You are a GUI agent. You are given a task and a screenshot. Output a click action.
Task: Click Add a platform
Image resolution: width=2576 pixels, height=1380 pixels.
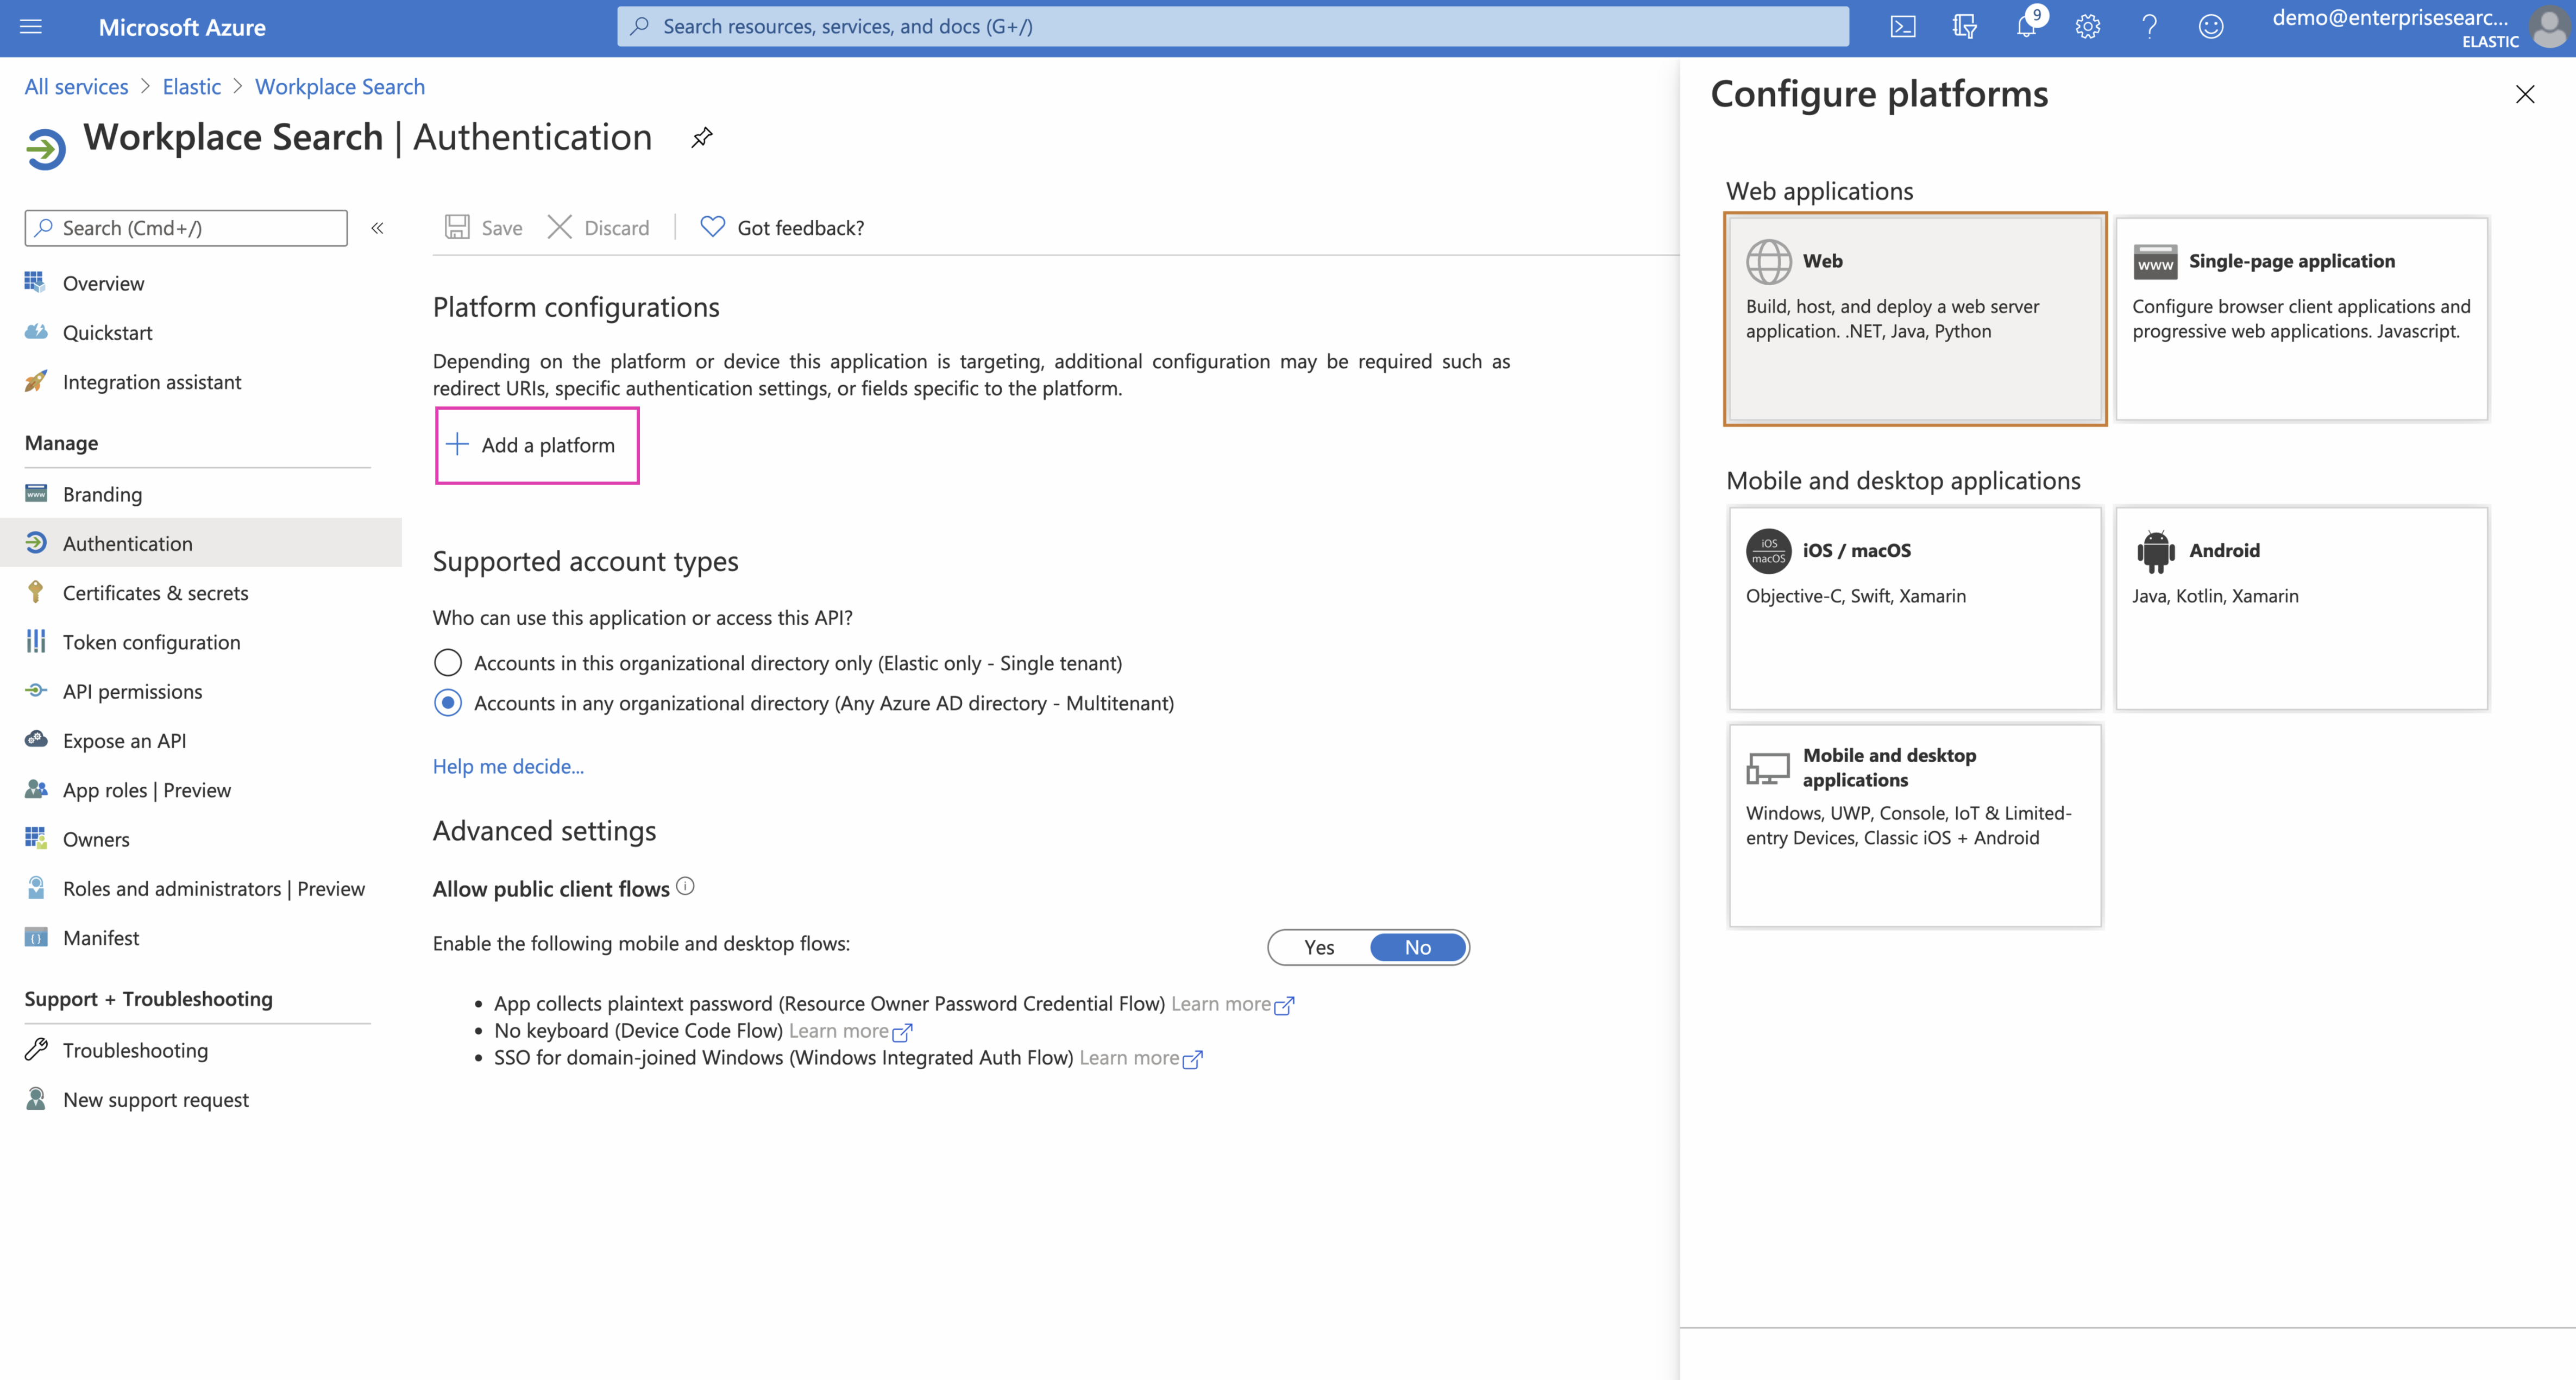[x=537, y=445]
